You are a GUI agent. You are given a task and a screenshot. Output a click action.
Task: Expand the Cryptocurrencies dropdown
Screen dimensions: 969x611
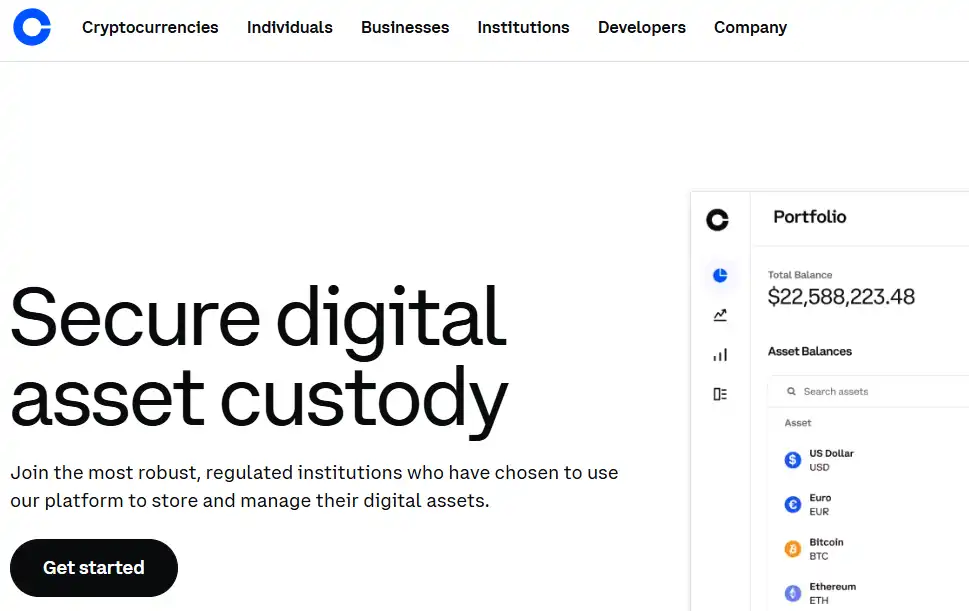click(150, 28)
